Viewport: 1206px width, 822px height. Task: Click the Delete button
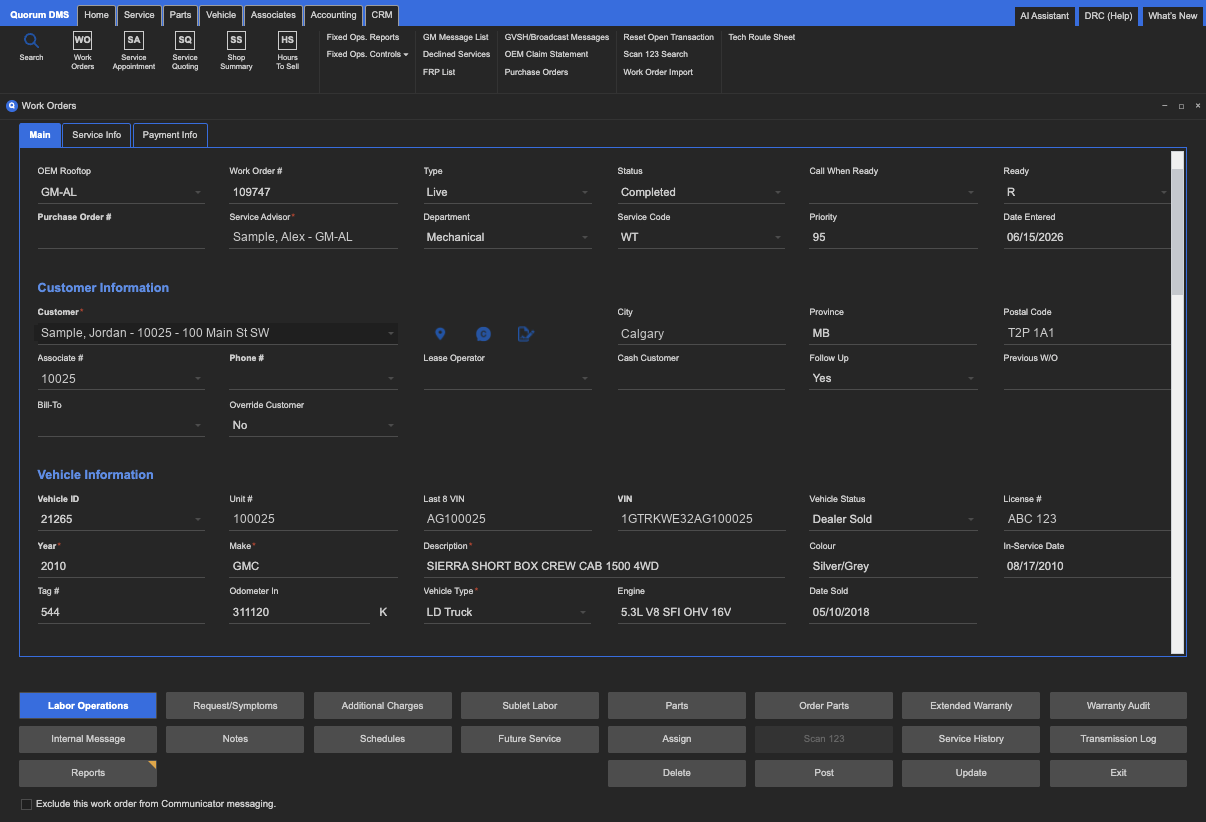[677, 773]
